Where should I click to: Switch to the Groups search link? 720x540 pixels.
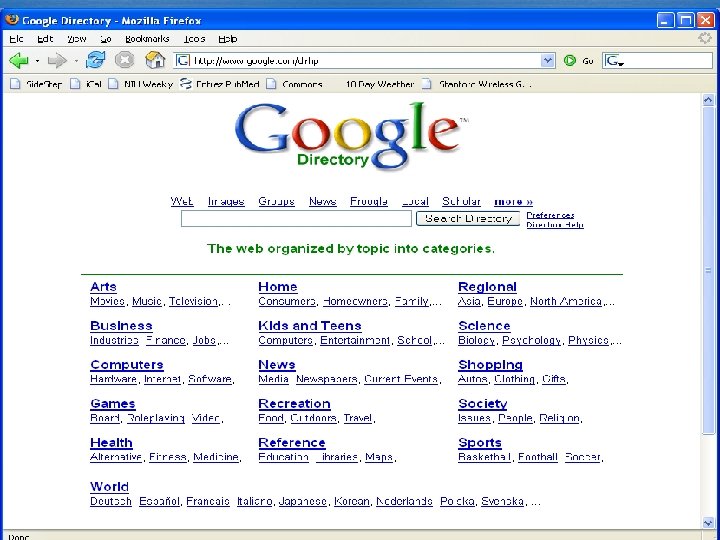click(276, 201)
